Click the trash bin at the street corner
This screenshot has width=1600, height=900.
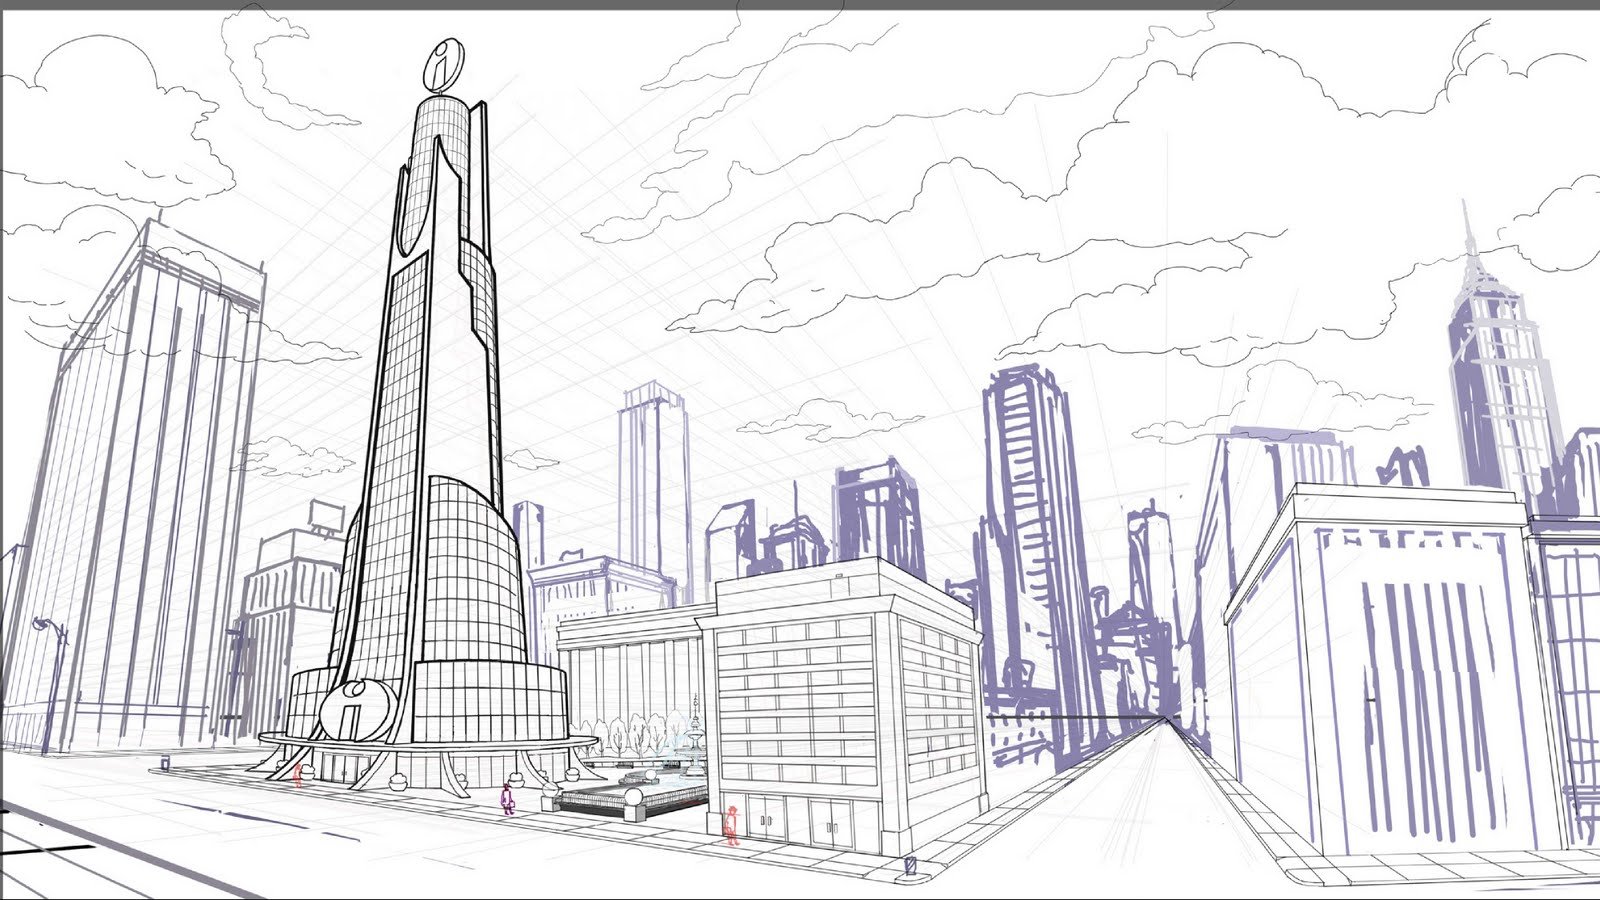(x=909, y=865)
